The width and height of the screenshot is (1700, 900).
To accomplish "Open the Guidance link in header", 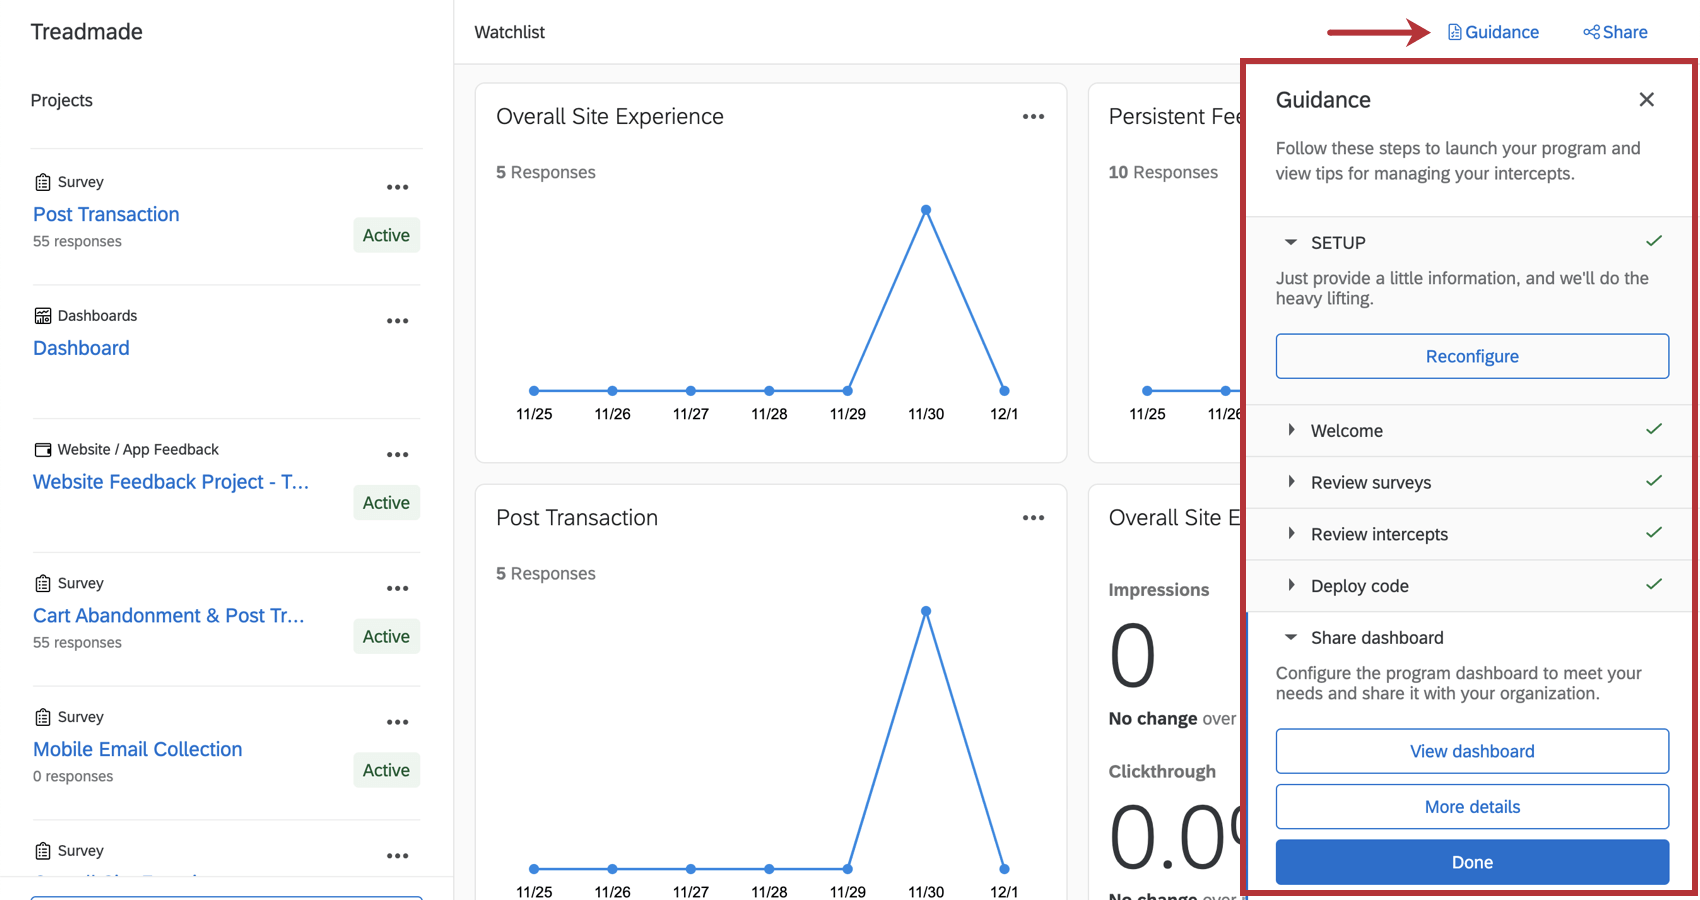I will [x=1493, y=32].
